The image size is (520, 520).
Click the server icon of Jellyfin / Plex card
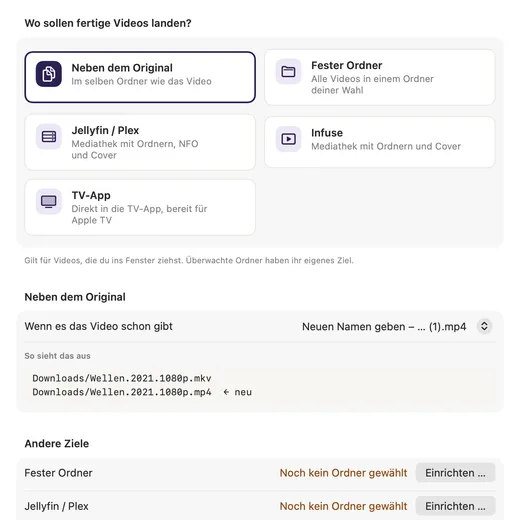(x=49, y=137)
